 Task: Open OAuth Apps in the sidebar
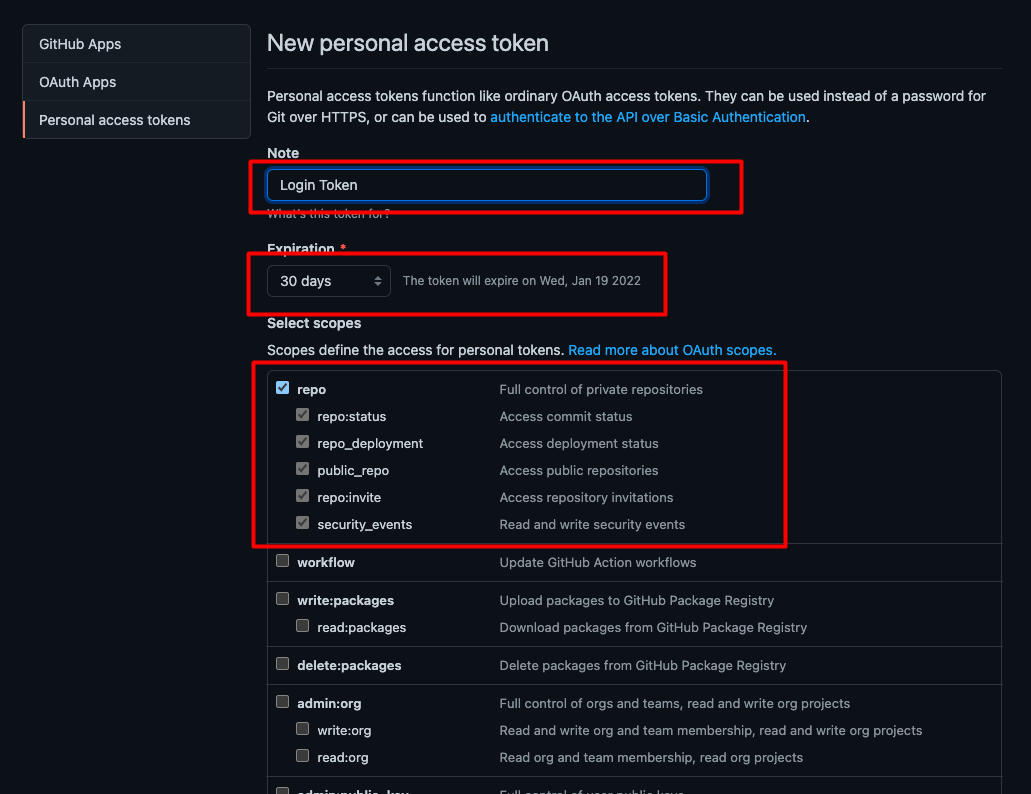(x=136, y=82)
